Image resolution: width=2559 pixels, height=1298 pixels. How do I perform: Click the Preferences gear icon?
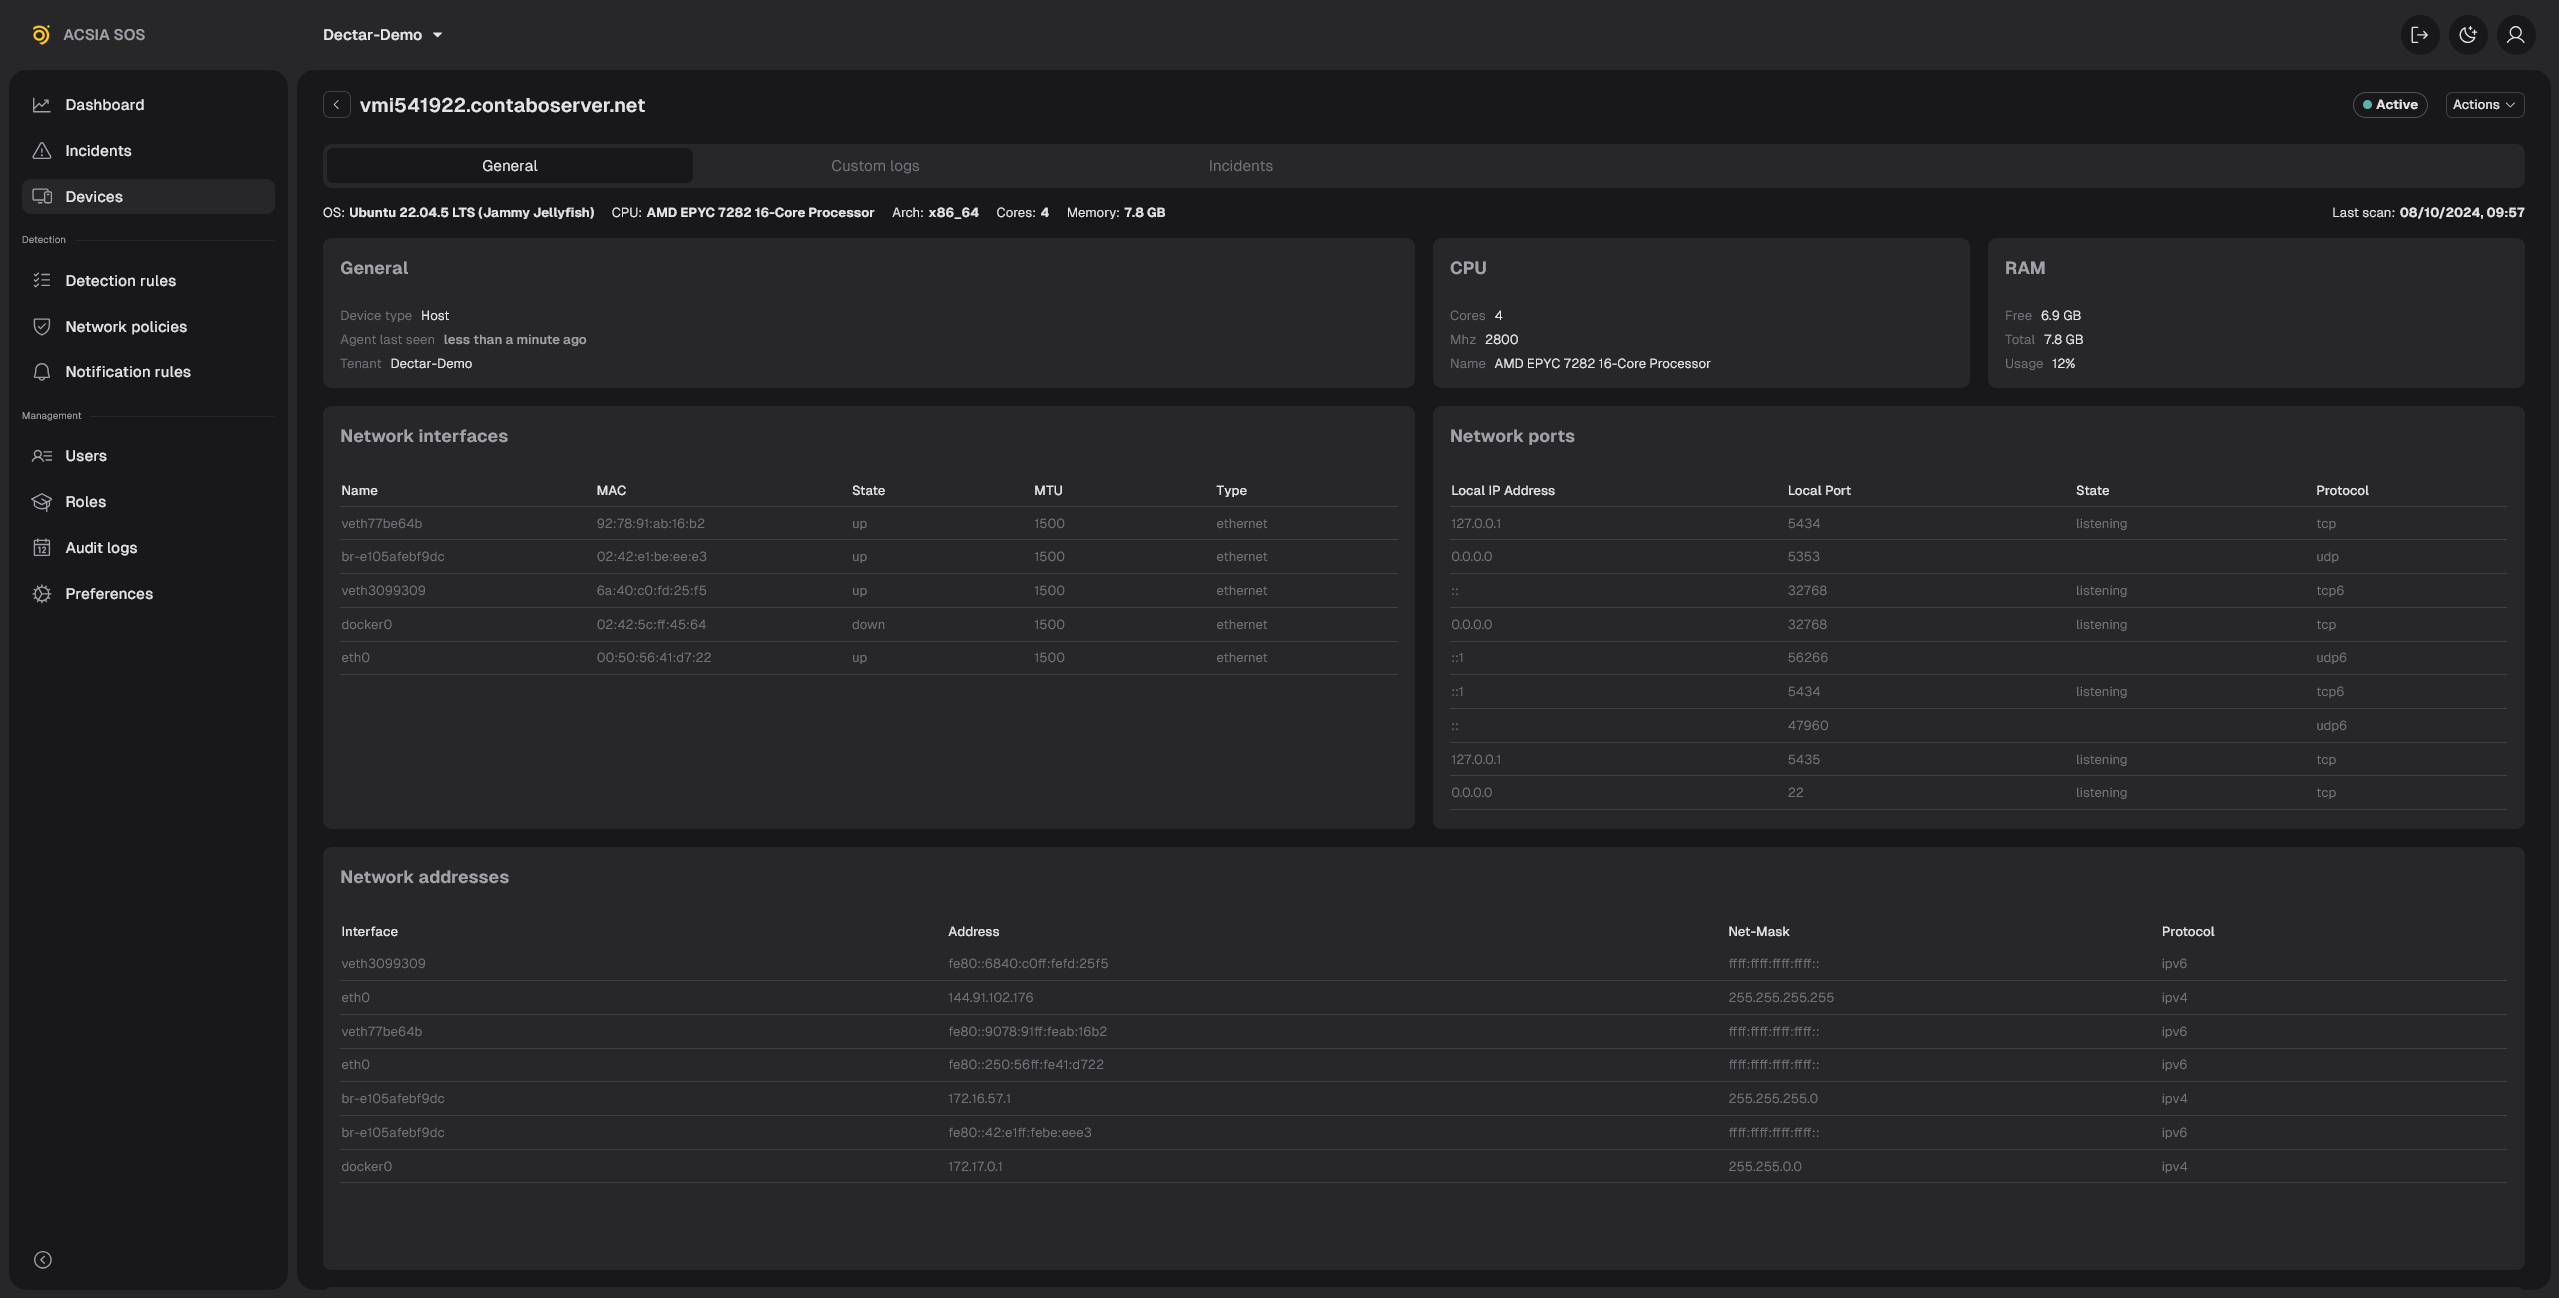[41, 594]
